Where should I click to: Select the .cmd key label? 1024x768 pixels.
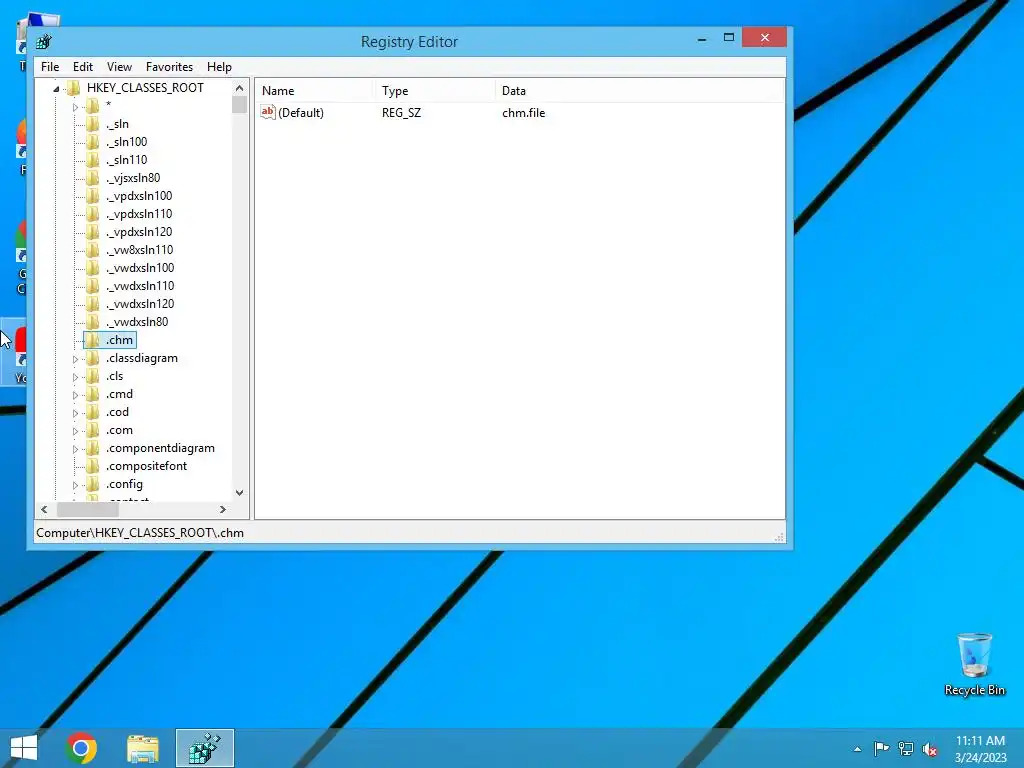pyautogui.click(x=120, y=394)
